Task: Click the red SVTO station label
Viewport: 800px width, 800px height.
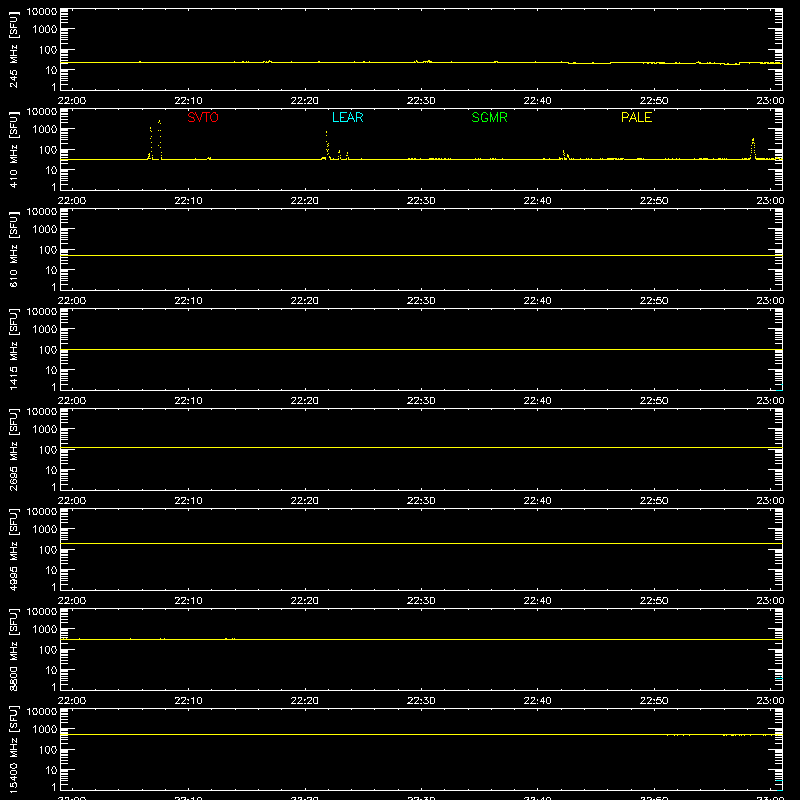Action: 203,117
